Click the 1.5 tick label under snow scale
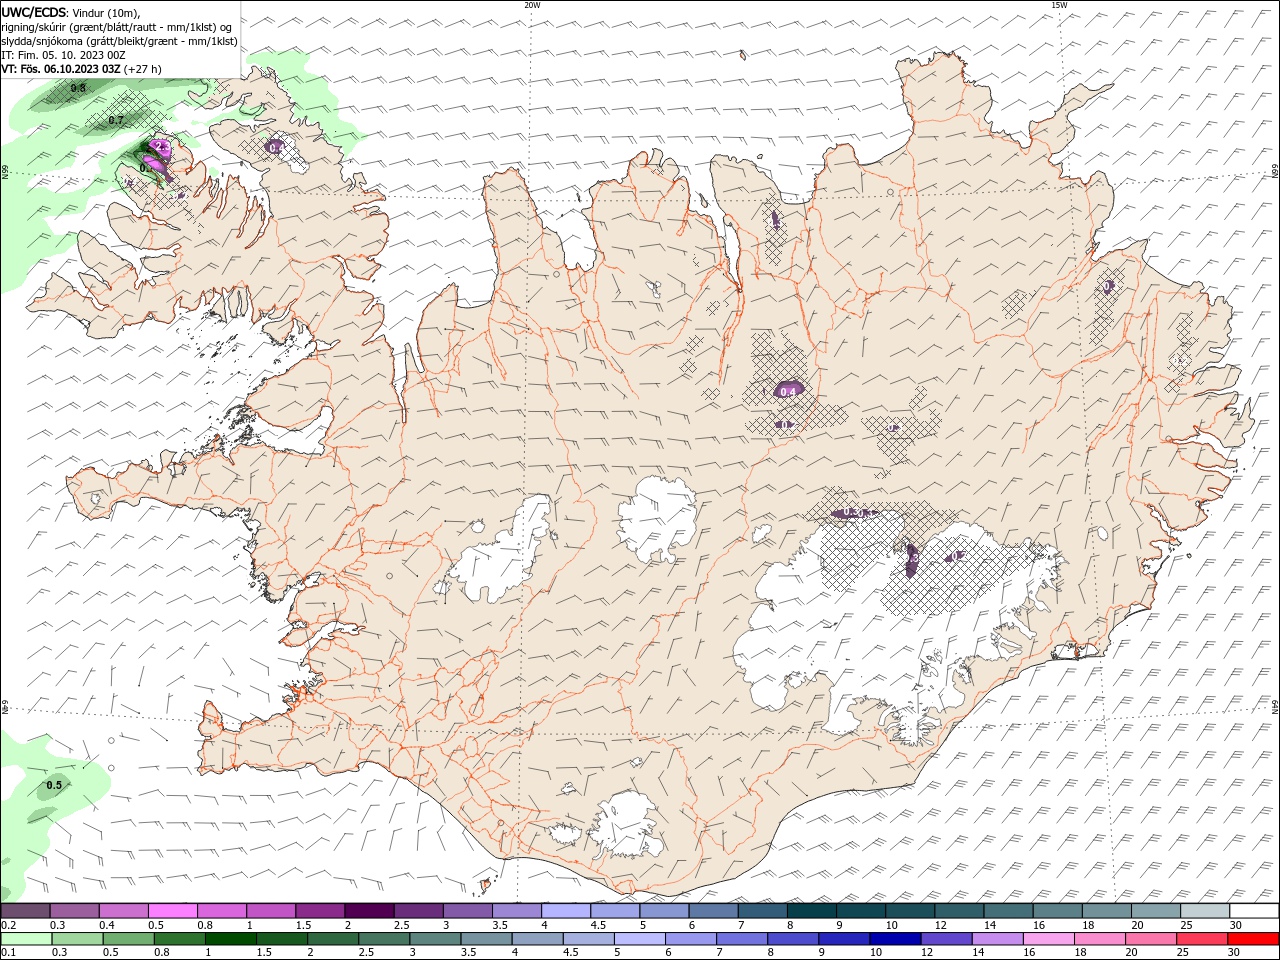Viewport: 1280px width, 960px height. pyautogui.click(x=303, y=925)
